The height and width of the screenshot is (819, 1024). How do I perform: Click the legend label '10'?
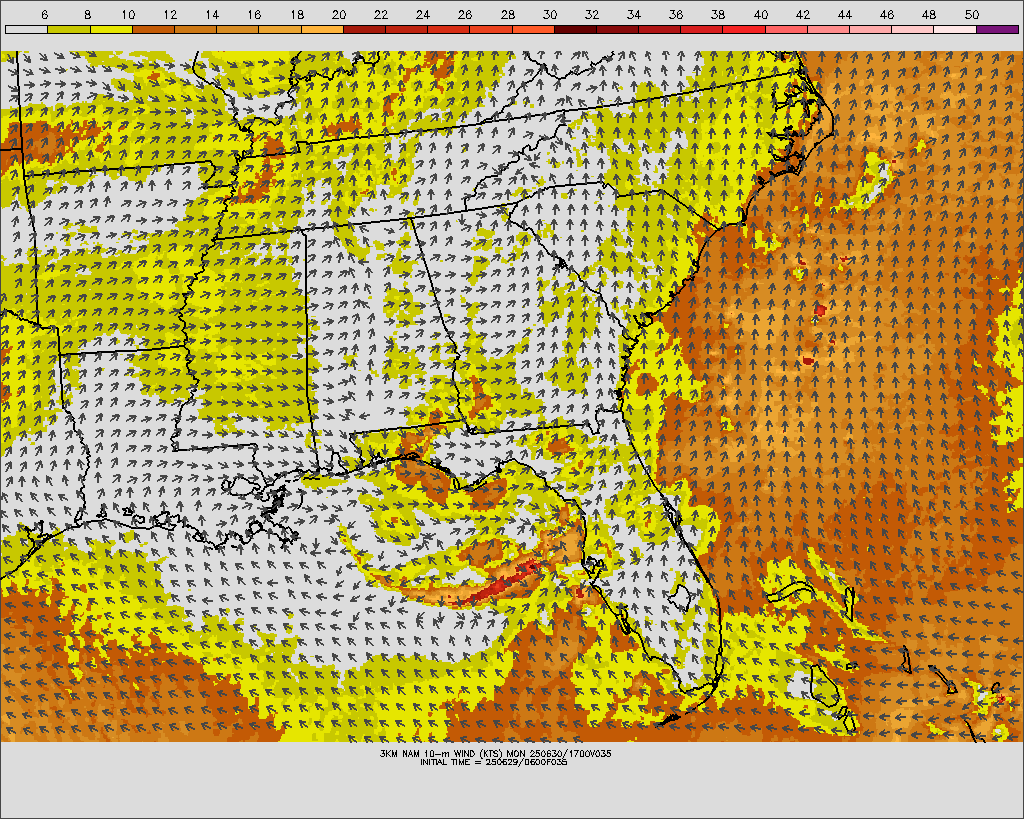coord(128,14)
